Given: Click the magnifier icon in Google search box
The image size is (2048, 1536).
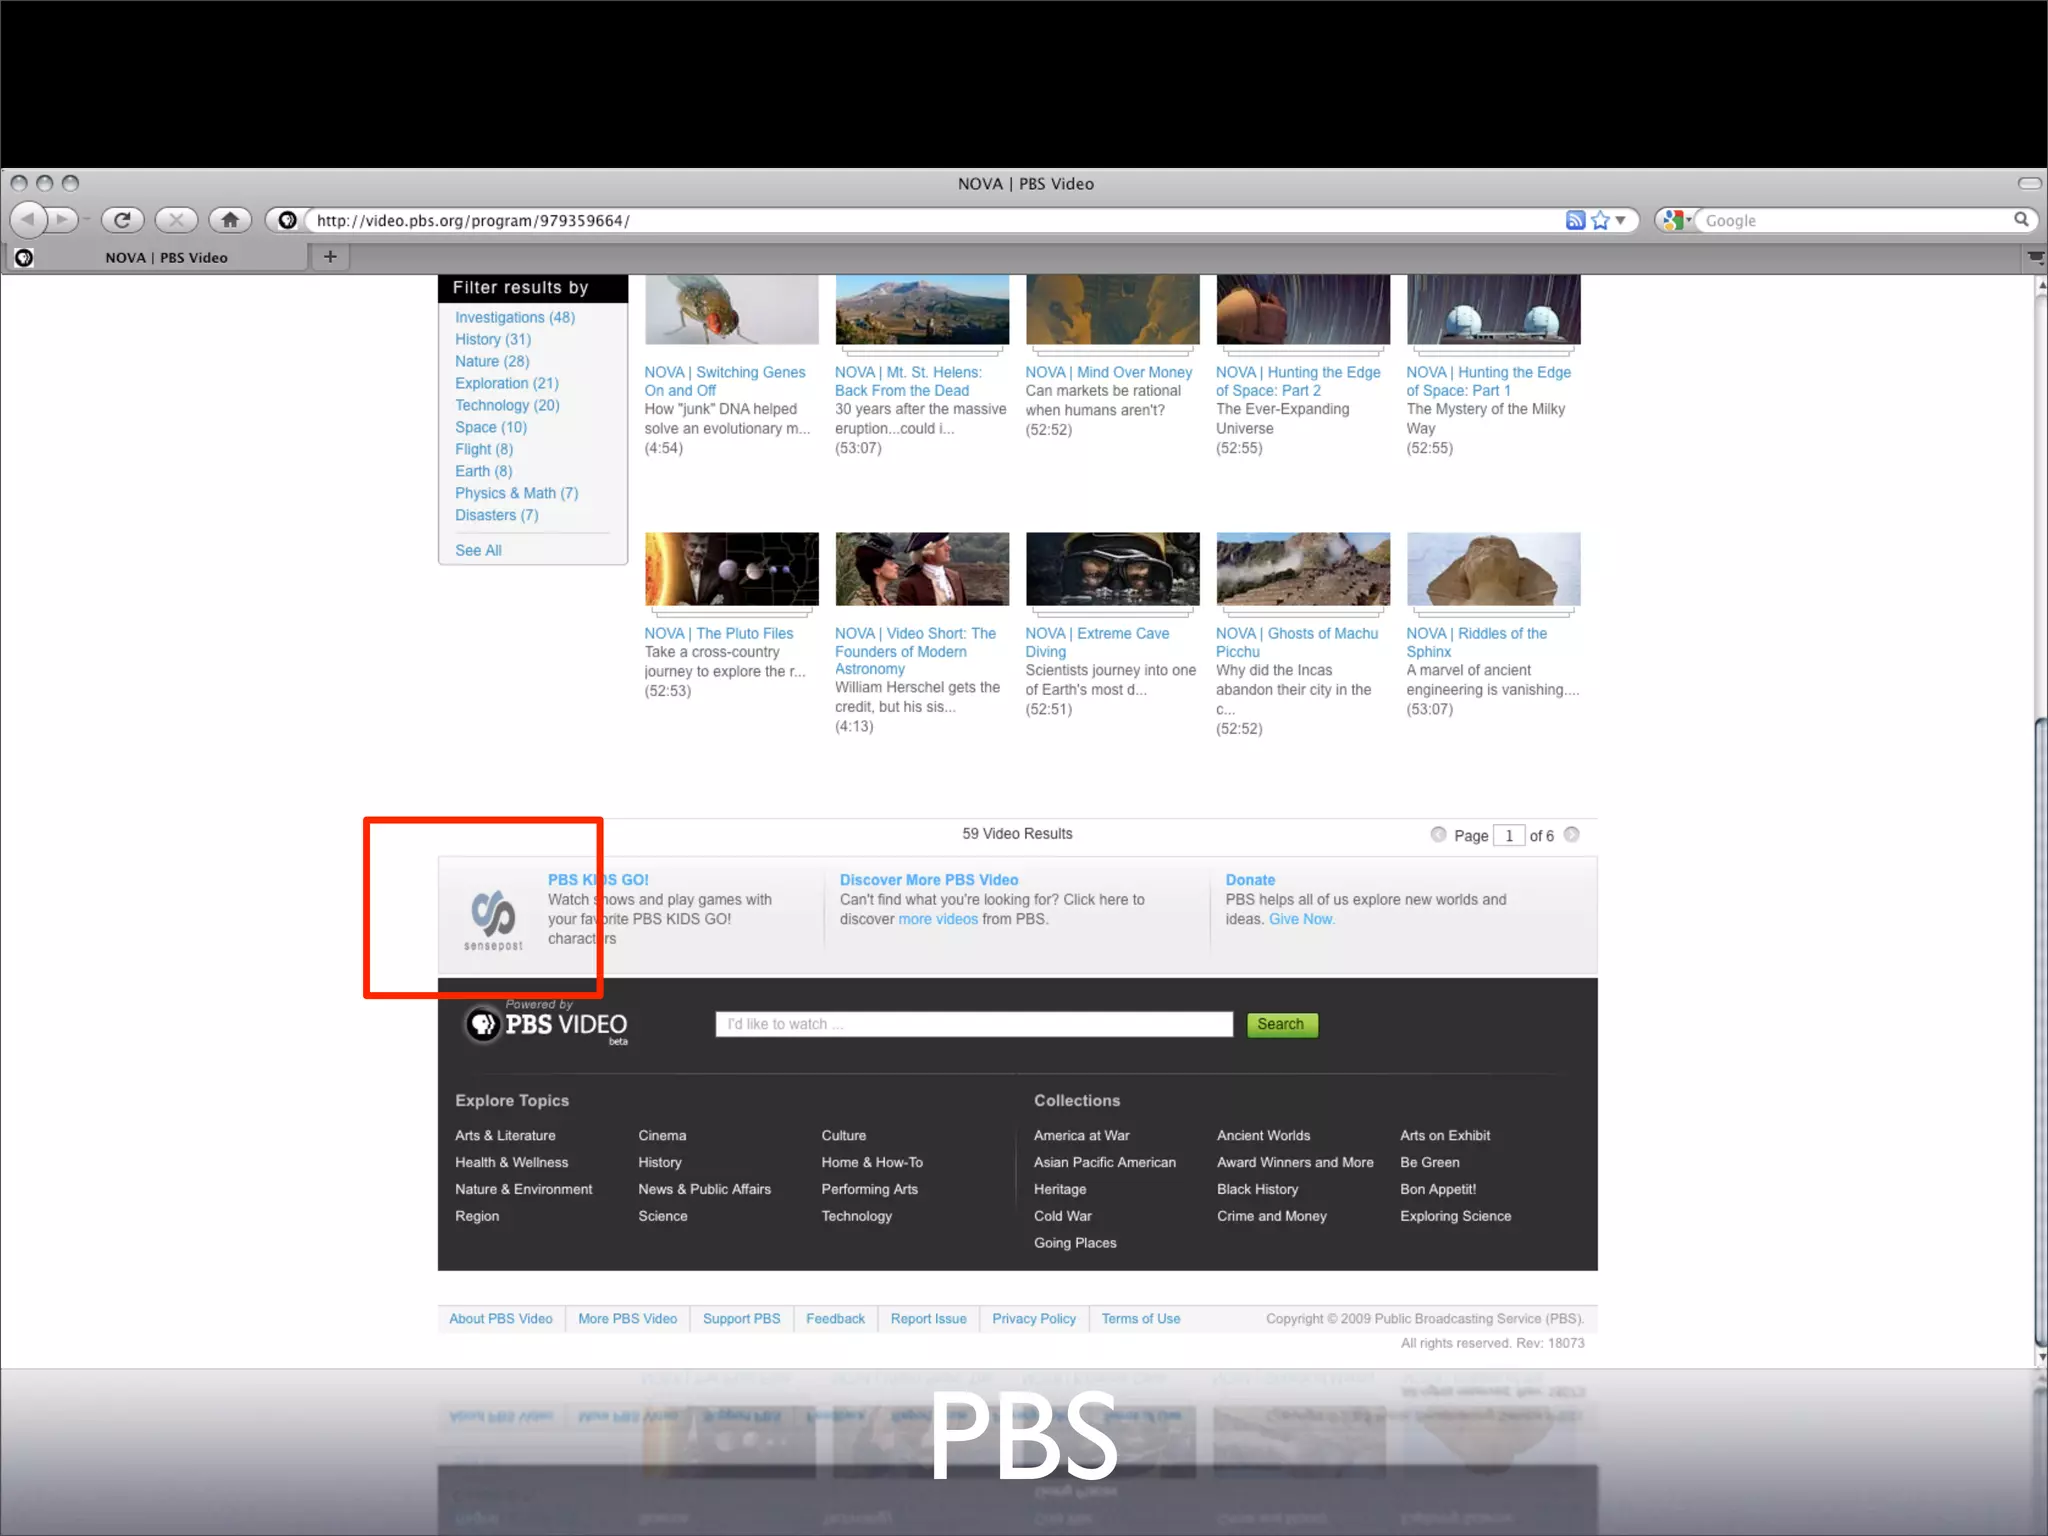Looking at the screenshot, I should (x=2021, y=219).
